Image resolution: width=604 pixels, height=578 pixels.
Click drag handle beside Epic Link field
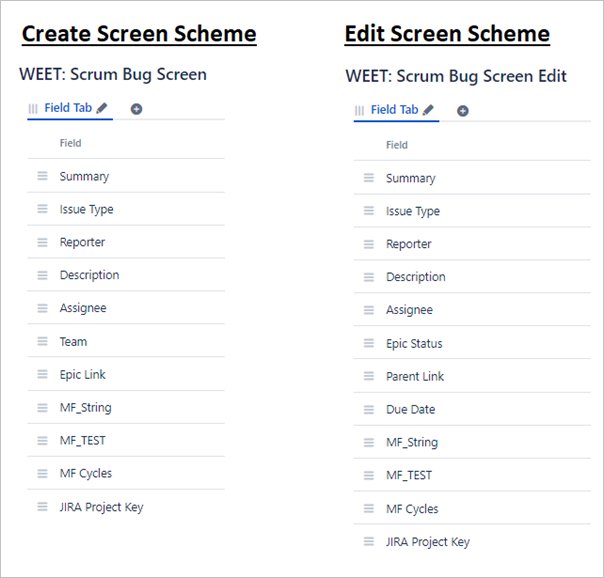click(42, 374)
